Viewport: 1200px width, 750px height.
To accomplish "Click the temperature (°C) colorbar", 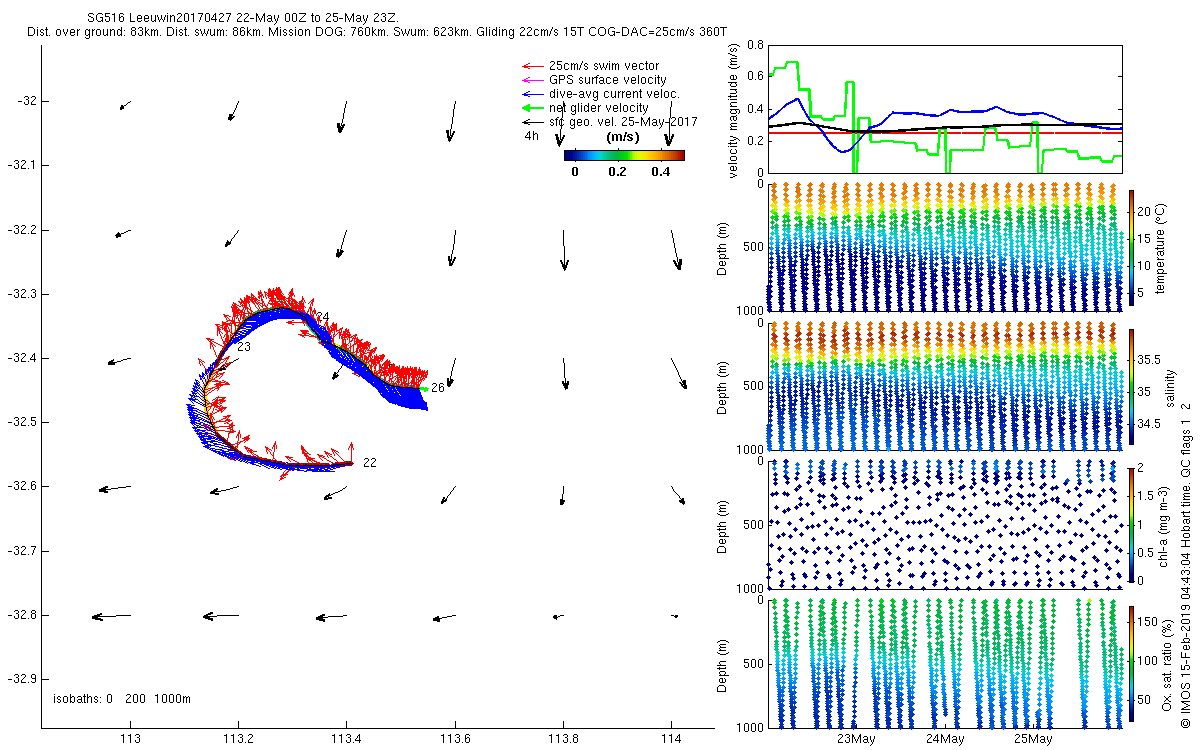I will point(1131,246).
